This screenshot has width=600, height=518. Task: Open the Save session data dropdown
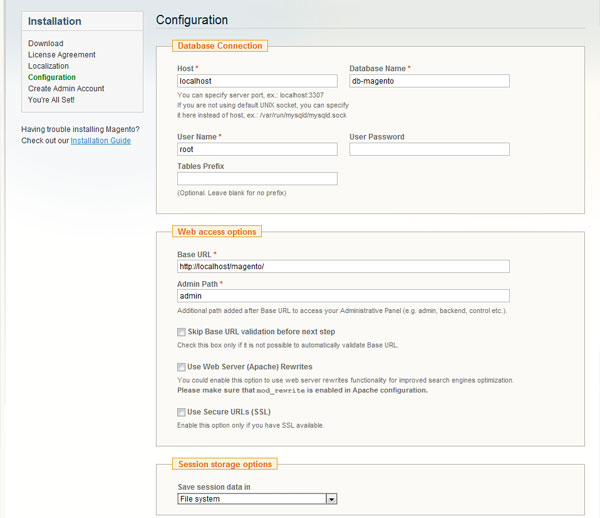pyautogui.click(x=257, y=499)
